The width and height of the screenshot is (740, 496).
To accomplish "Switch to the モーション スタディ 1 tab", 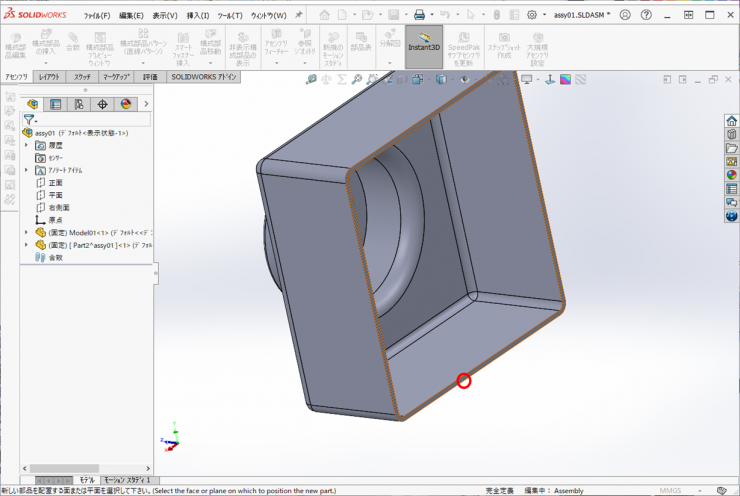I will (128, 481).
